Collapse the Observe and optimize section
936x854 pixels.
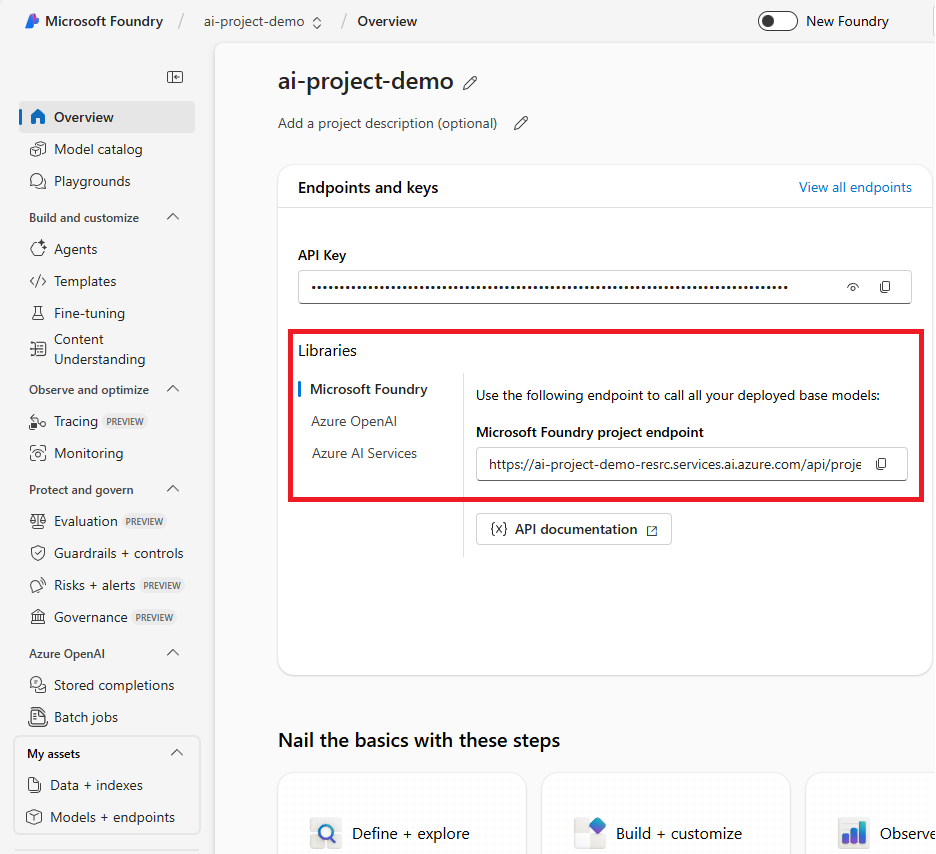173,389
